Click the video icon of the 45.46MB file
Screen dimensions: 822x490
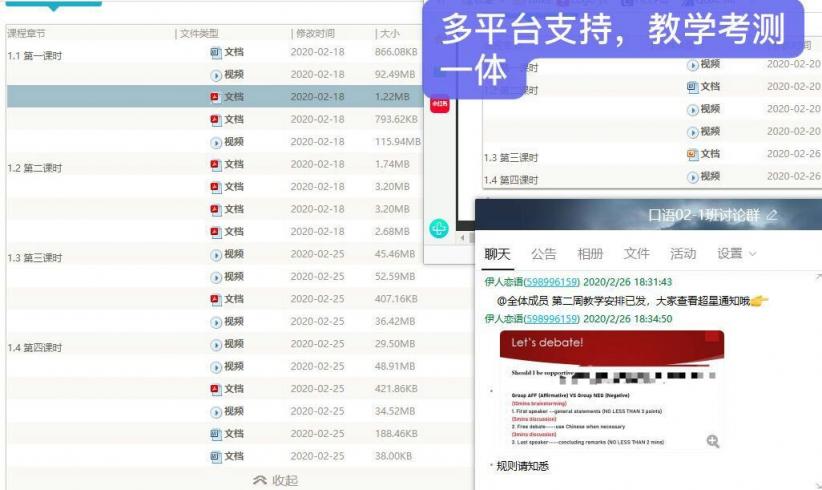point(216,255)
